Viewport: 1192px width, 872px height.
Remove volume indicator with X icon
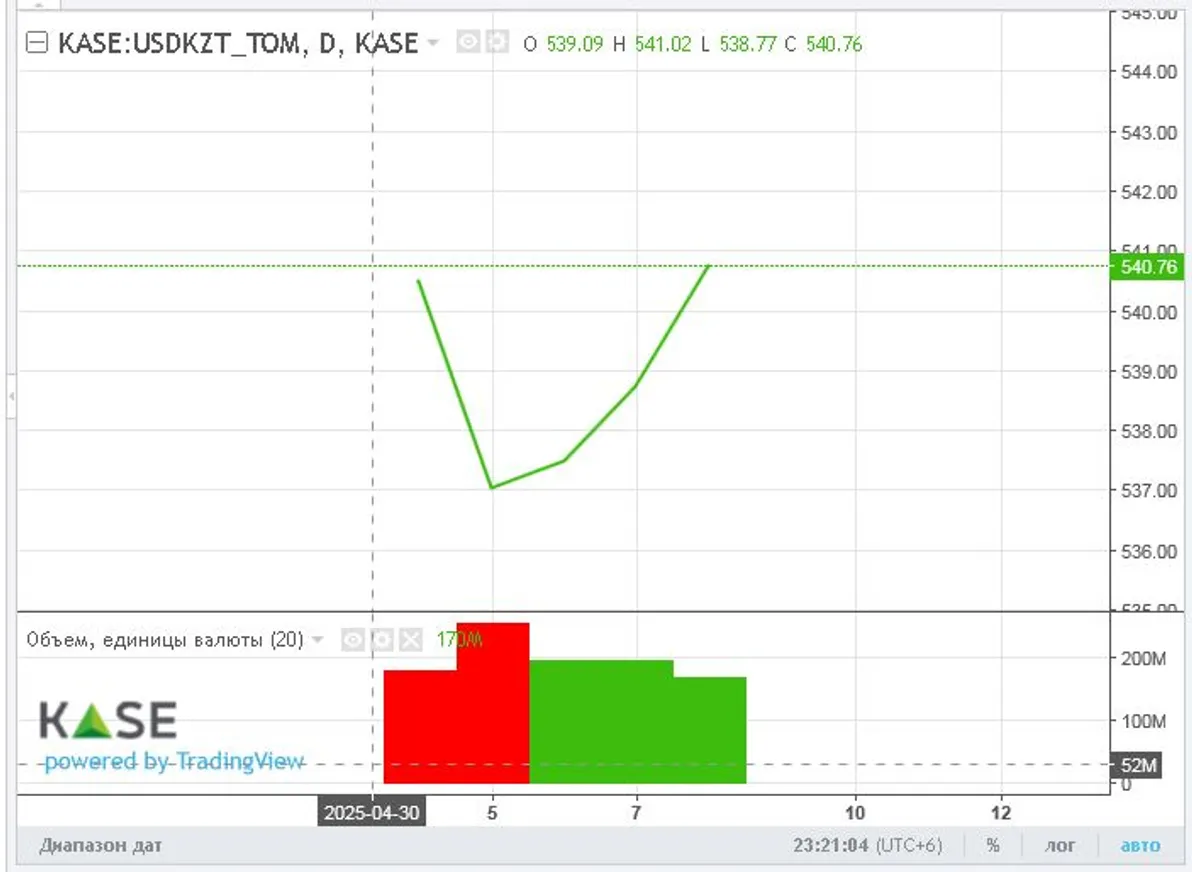click(410, 640)
